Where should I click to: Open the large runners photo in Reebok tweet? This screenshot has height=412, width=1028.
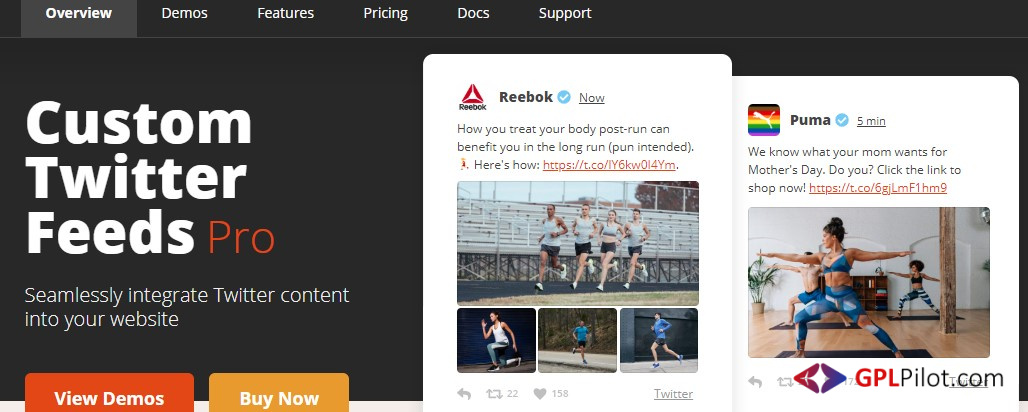pos(578,242)
